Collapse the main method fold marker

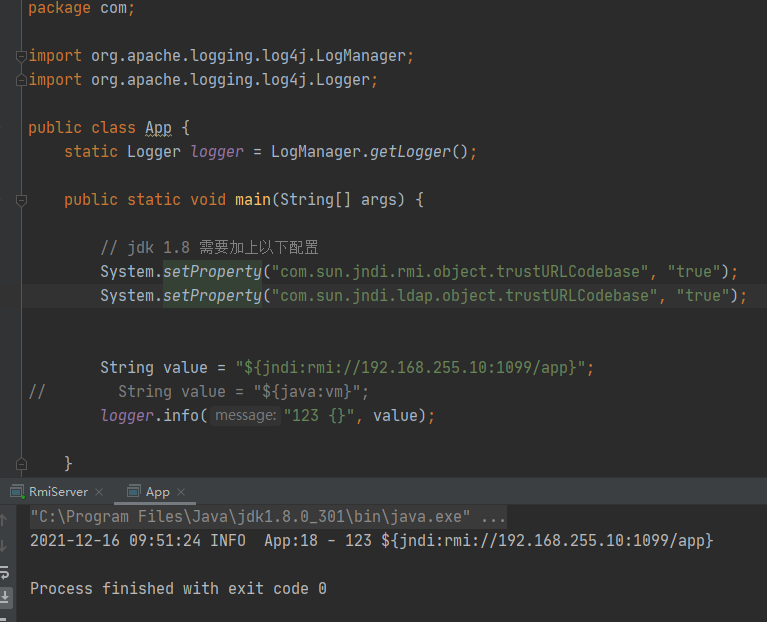(x=21, y=200)
